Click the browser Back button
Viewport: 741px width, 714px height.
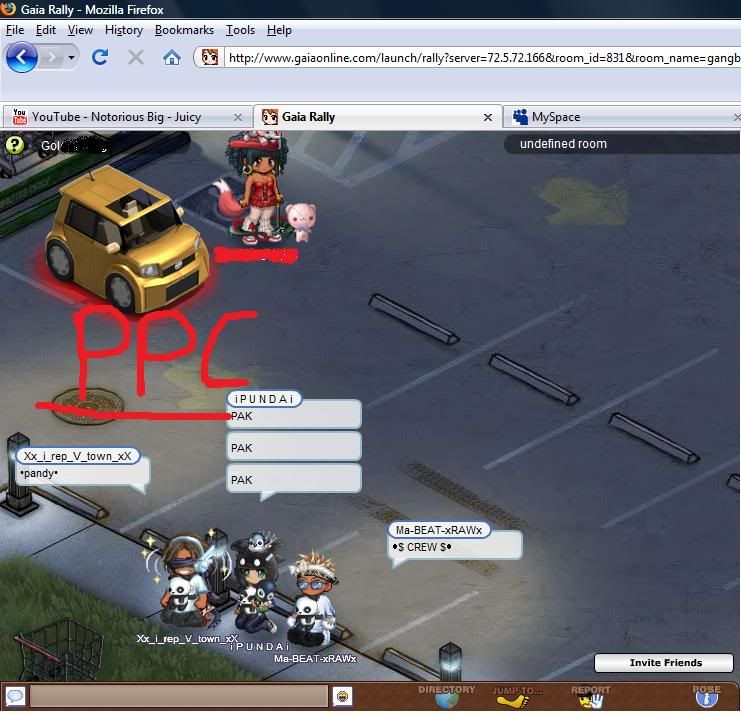pos(21,57)
